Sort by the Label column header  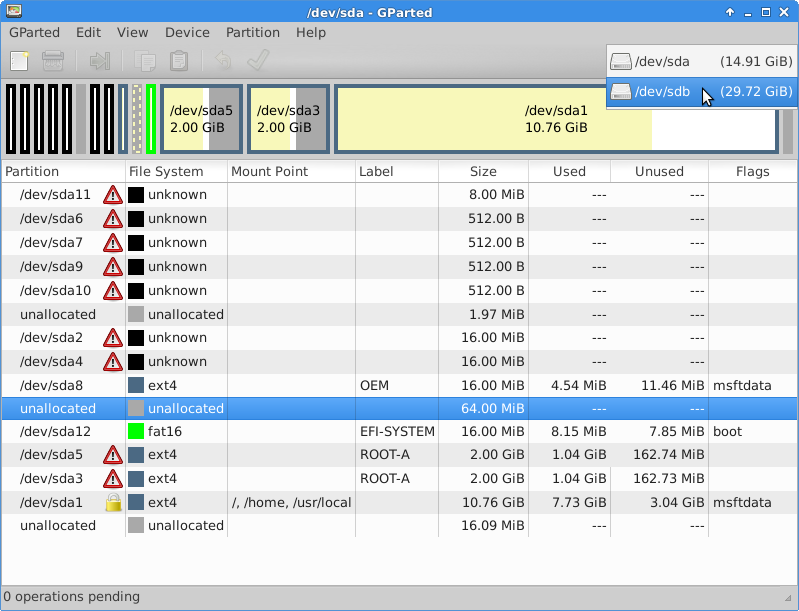397,172
